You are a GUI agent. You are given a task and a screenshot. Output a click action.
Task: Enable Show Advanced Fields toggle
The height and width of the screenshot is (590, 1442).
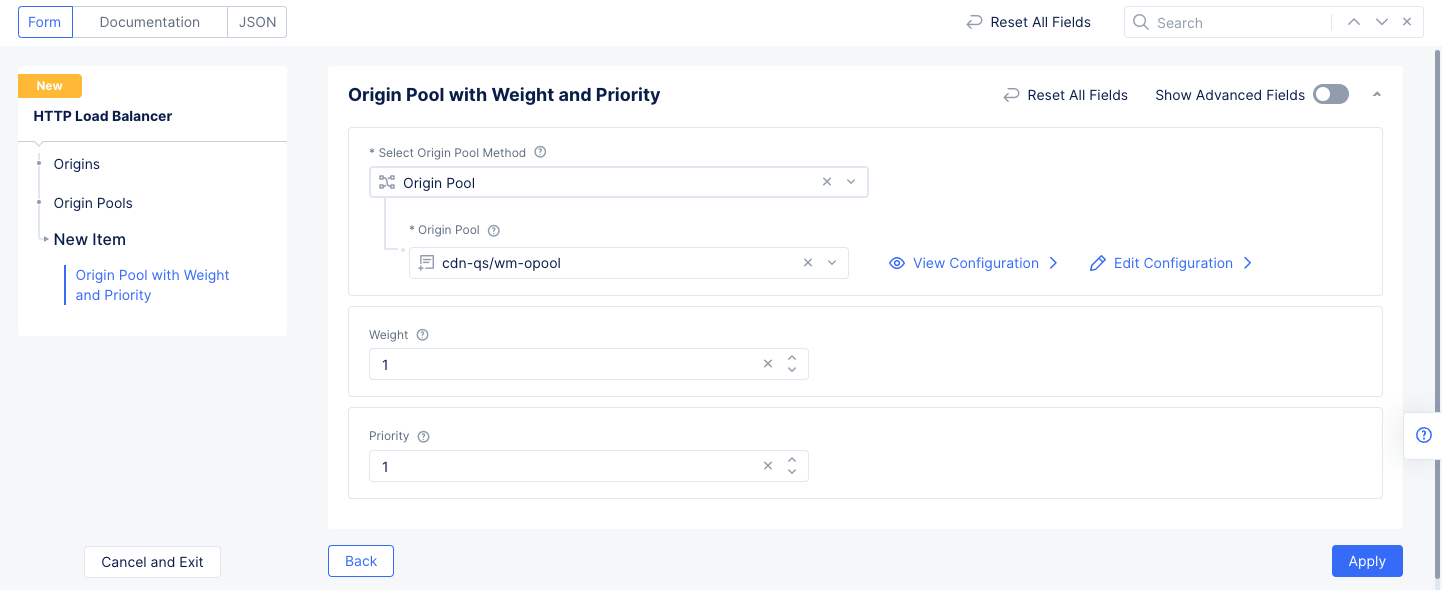pyautogui.click(x=1330, y=95)
